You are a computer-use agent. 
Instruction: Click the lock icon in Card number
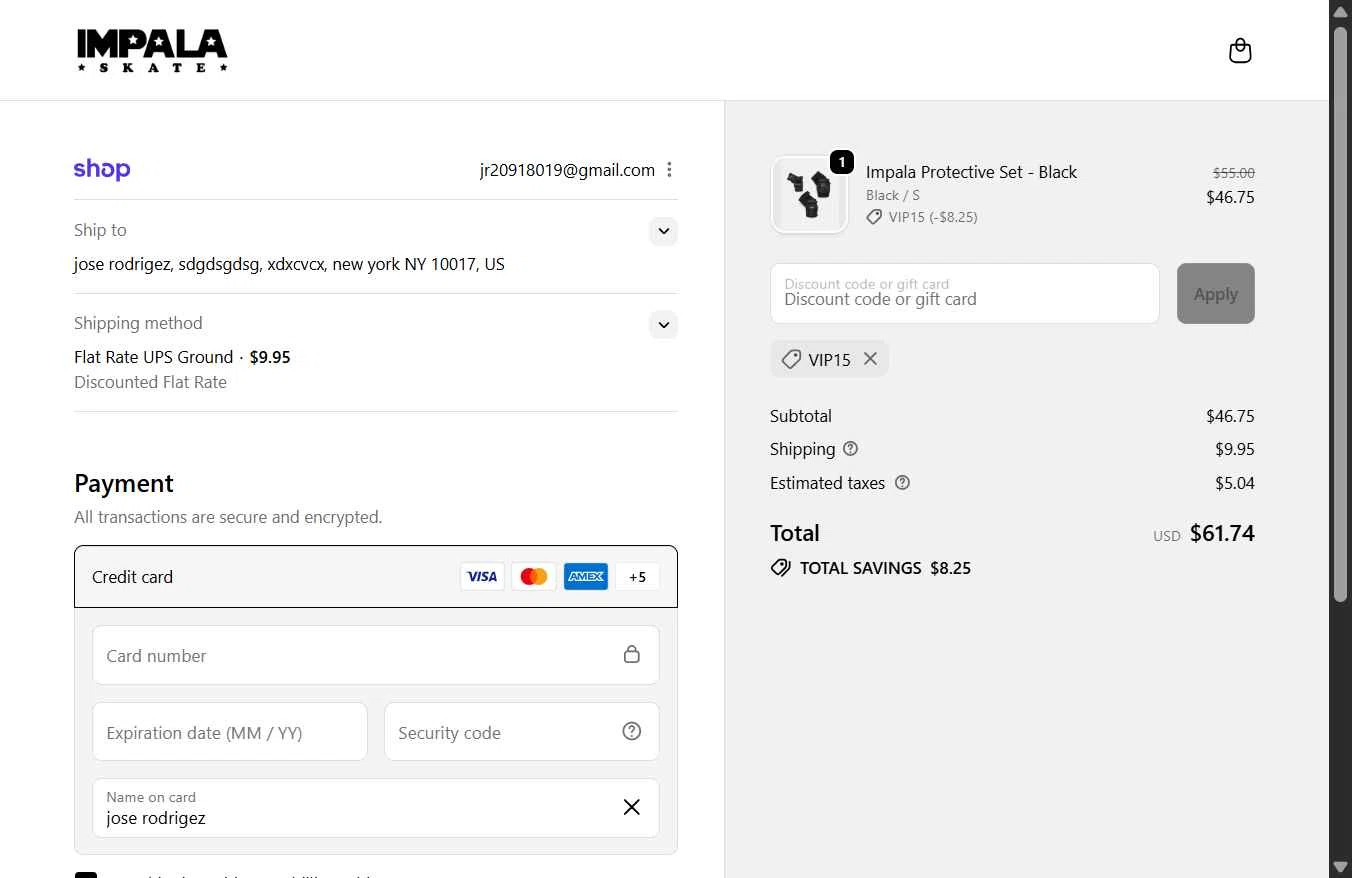point(632,654)
